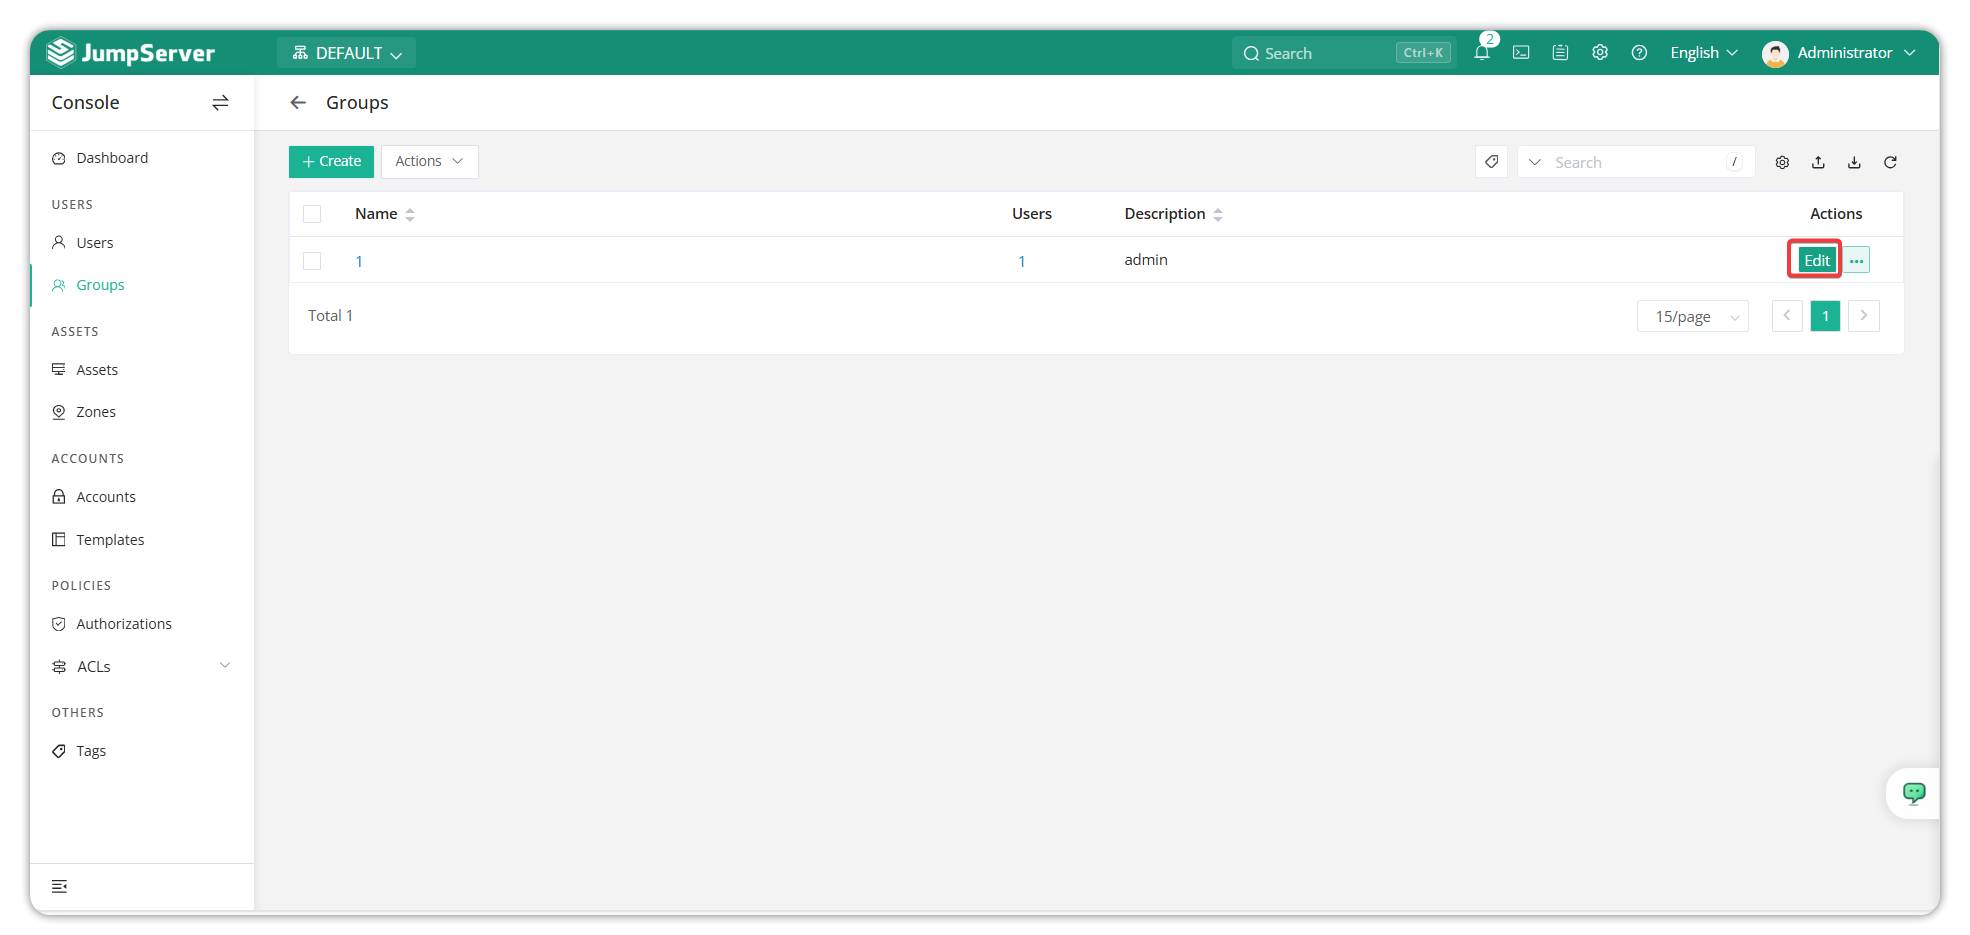The image size is (1970, 935).
Task: Click the JumpServer logo
Action: pos(131,52)
